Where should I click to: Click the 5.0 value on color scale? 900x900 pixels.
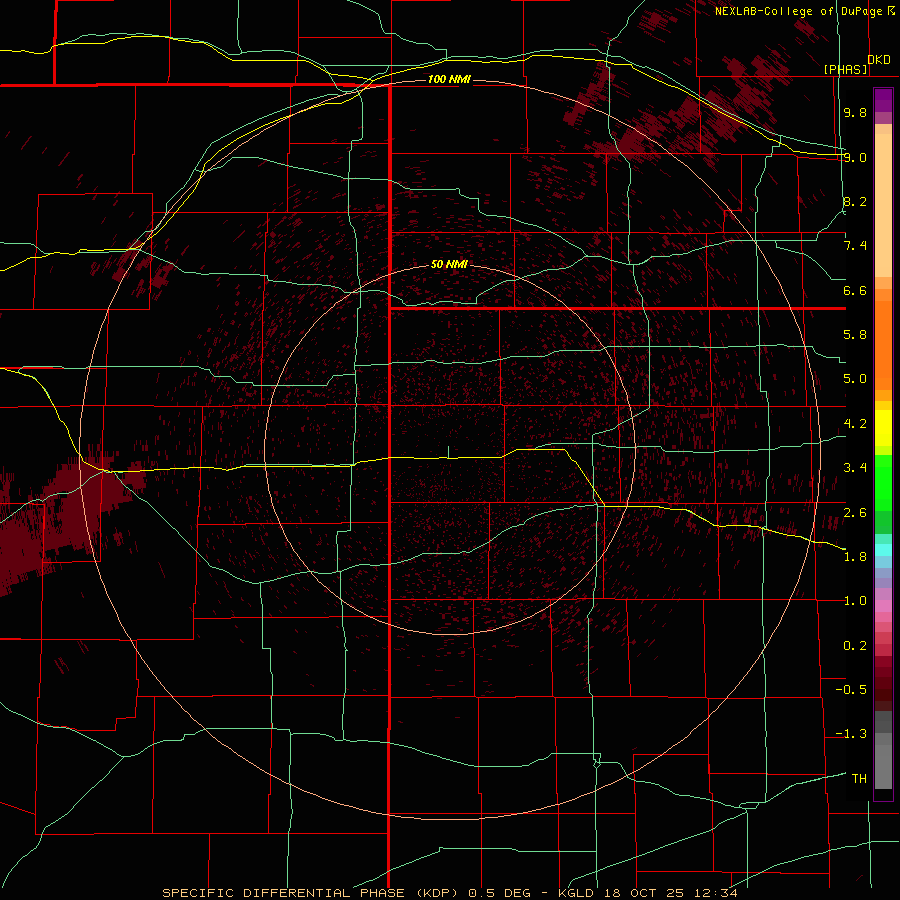[855, 379]
